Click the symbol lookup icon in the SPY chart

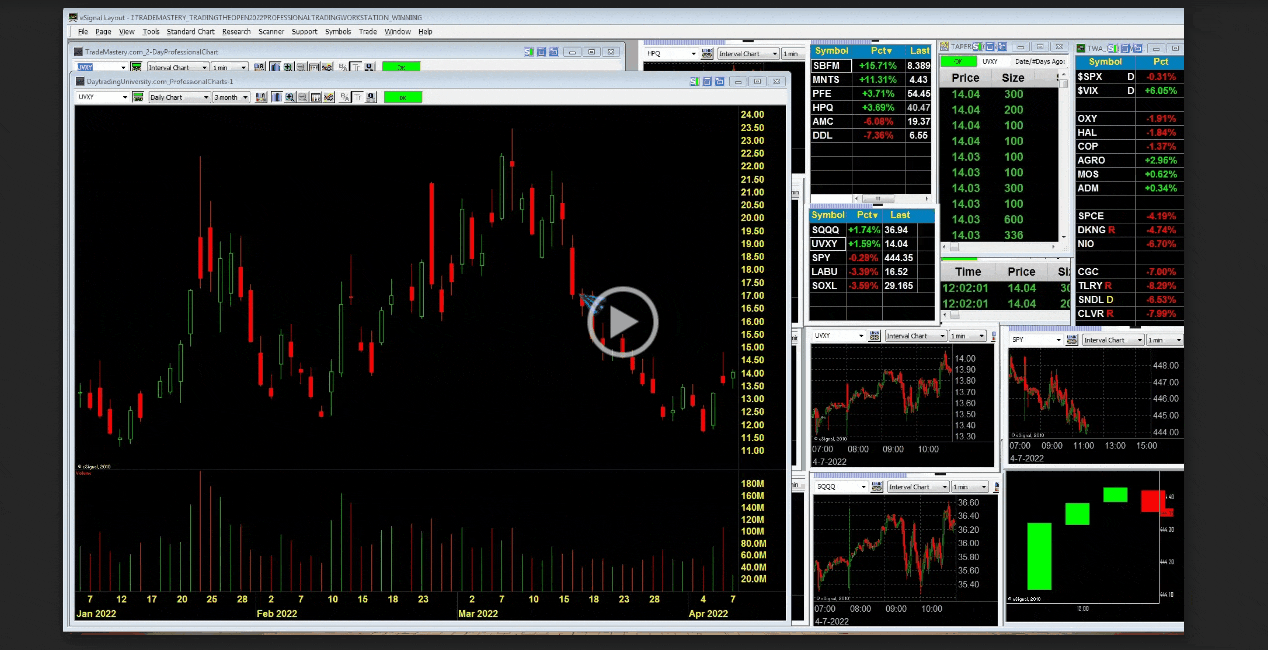(x=1071, y=340)
